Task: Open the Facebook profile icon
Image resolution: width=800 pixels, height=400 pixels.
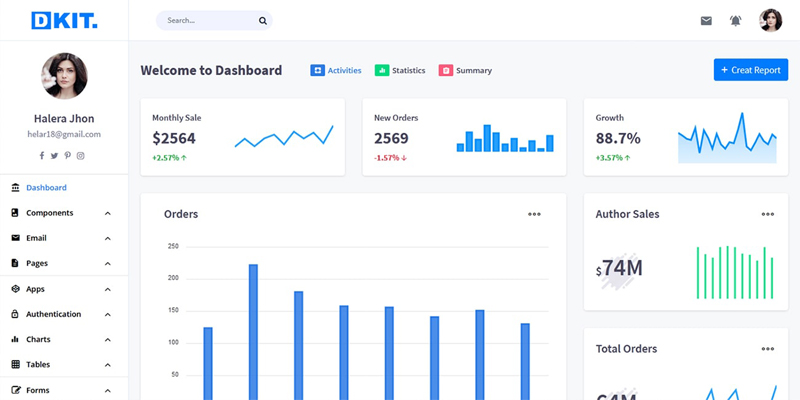Action: click(42, 156)
